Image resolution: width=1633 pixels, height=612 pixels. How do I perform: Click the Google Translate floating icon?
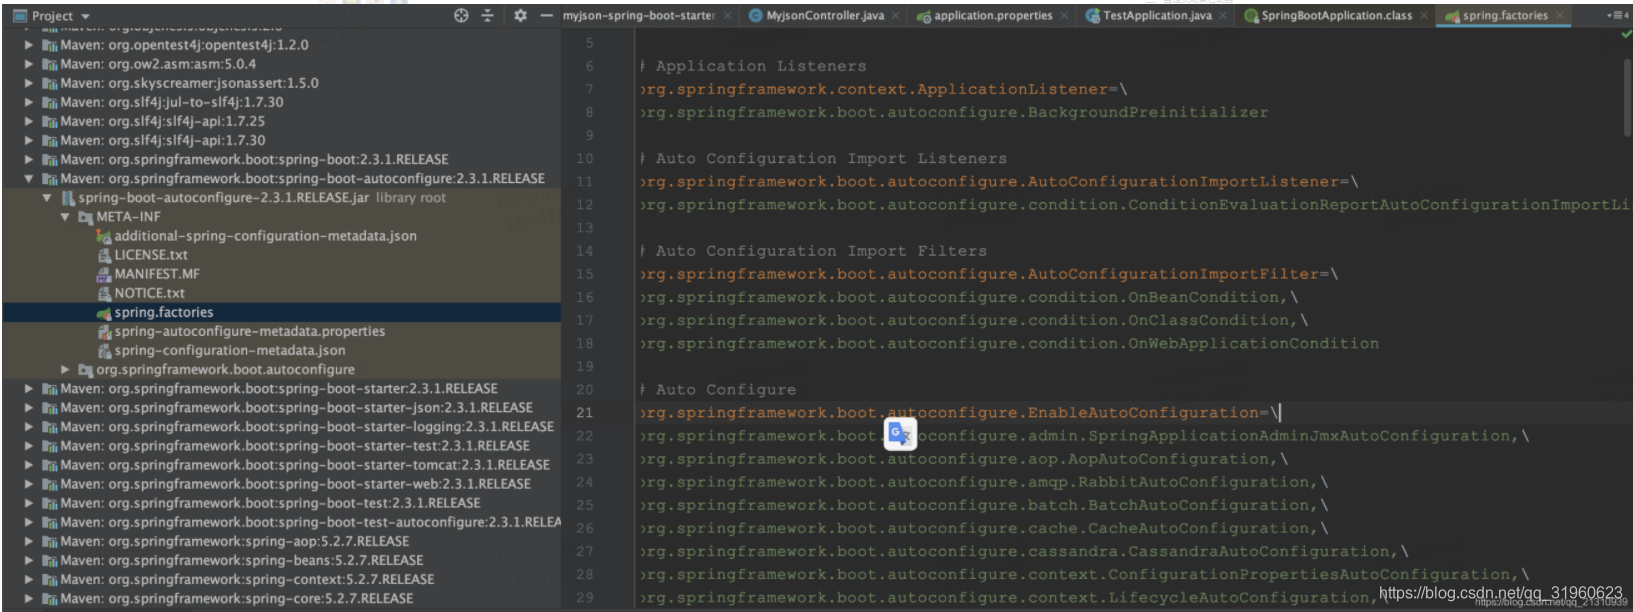coord(900,433)
